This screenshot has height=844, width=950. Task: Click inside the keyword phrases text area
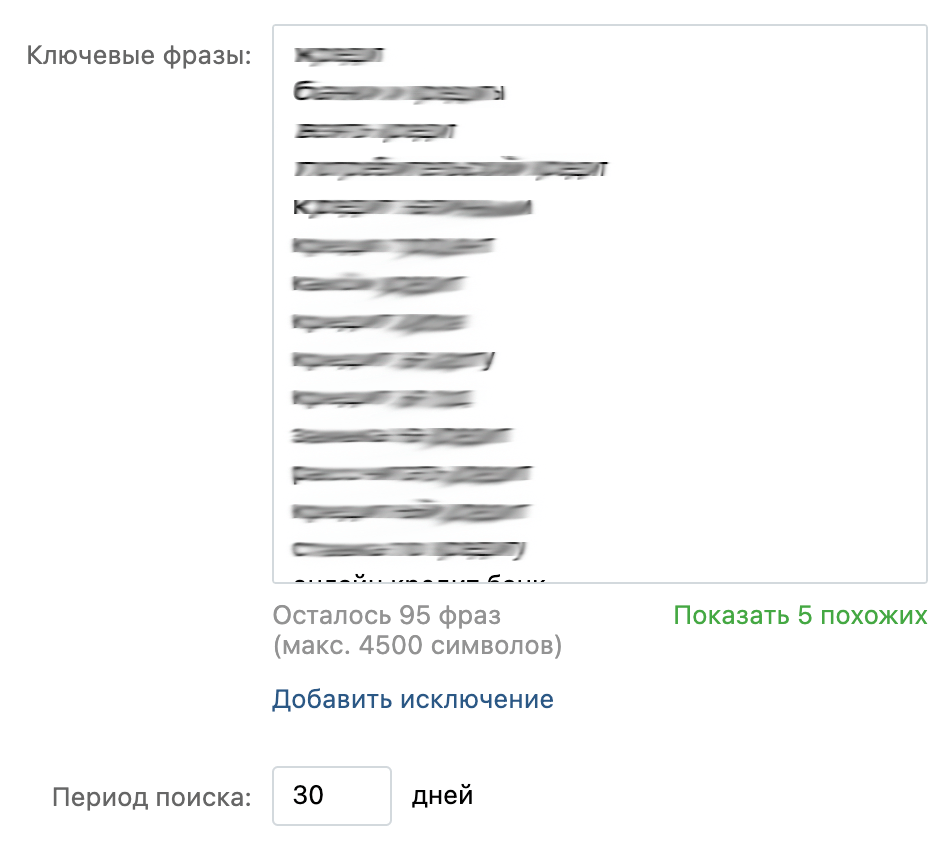[x=600, y=300]
